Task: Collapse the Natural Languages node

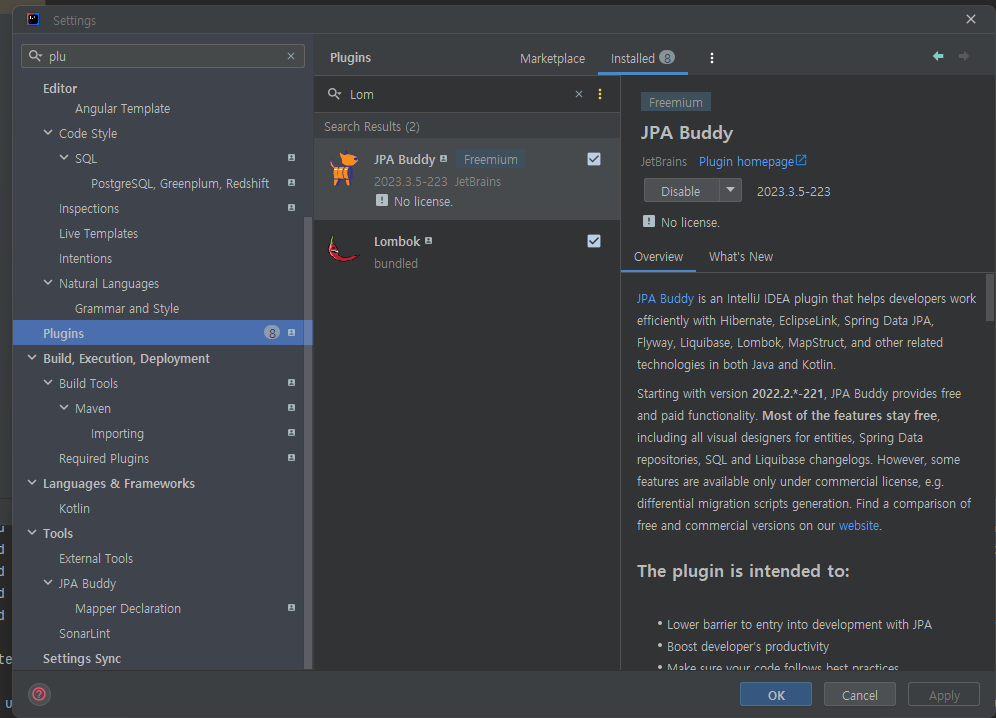Action: point(48,283)
